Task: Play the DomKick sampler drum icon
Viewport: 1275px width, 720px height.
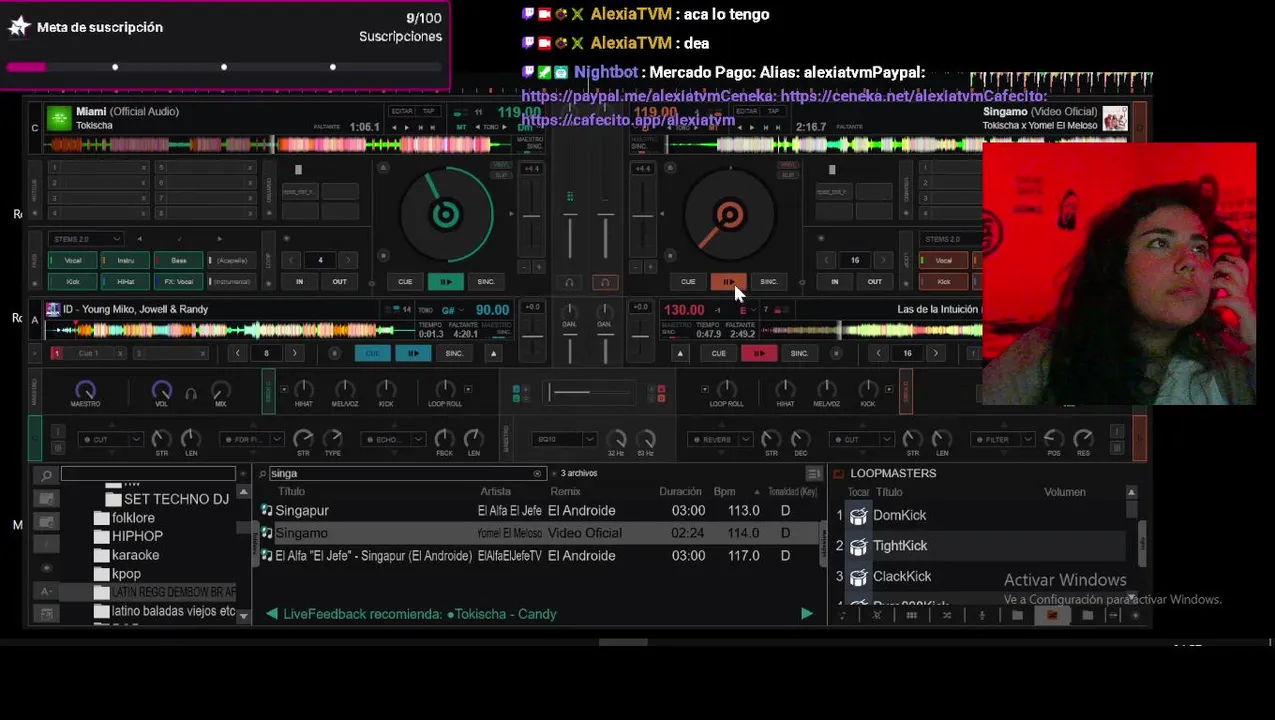Action: pos(858,516)
